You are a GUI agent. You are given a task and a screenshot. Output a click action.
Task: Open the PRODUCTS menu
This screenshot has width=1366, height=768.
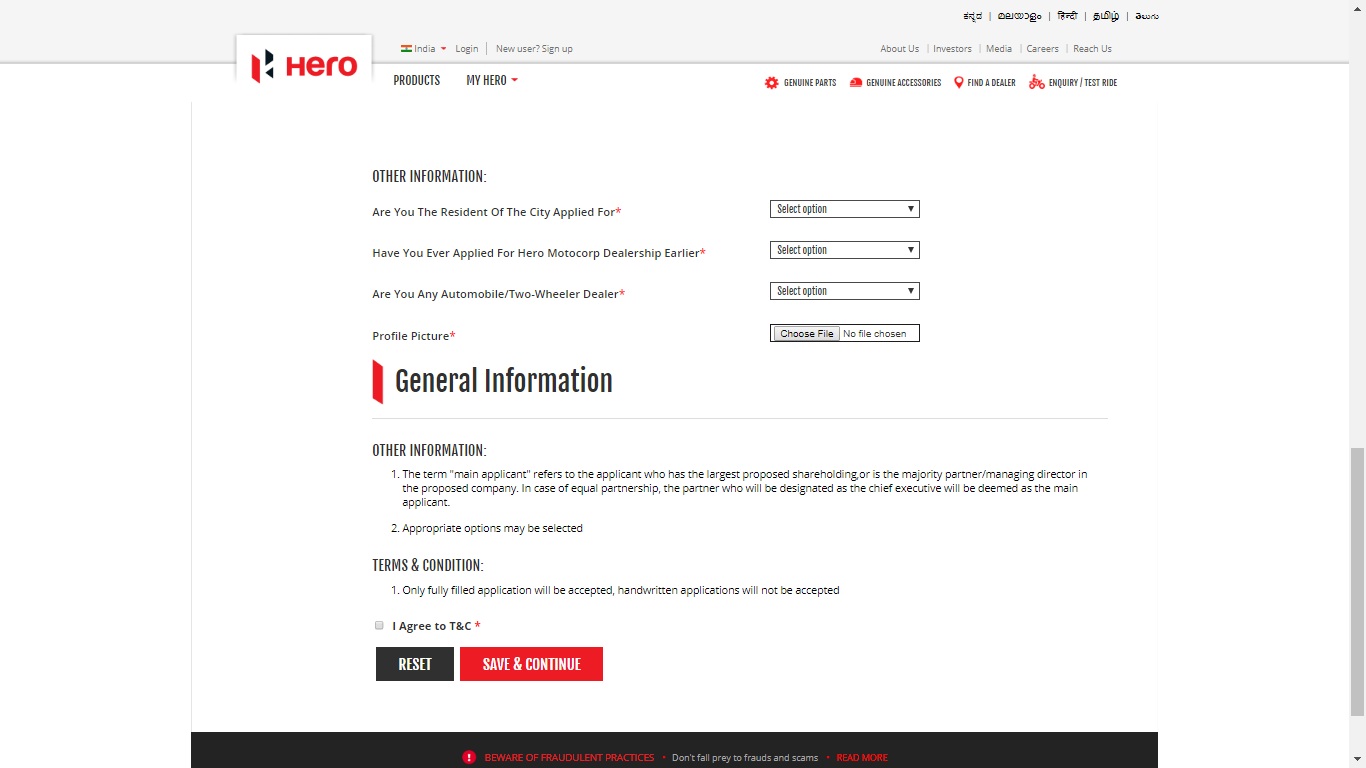click(416, 81)
